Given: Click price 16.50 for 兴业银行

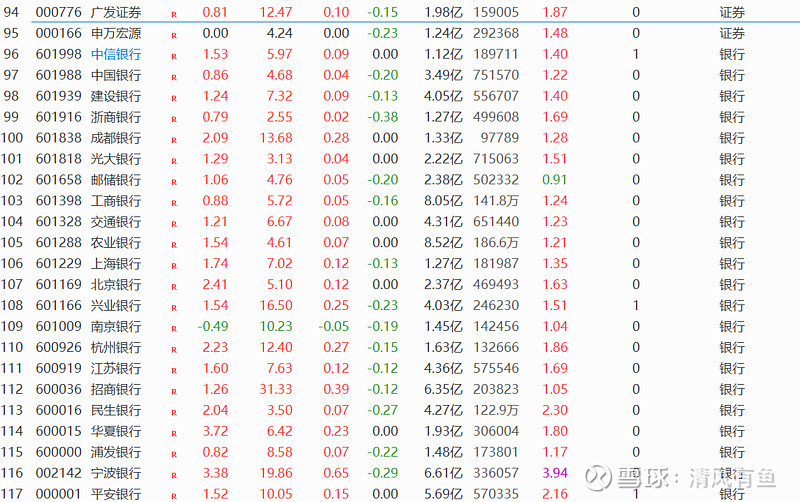Looking at the screenshot, I should [276, 305].
